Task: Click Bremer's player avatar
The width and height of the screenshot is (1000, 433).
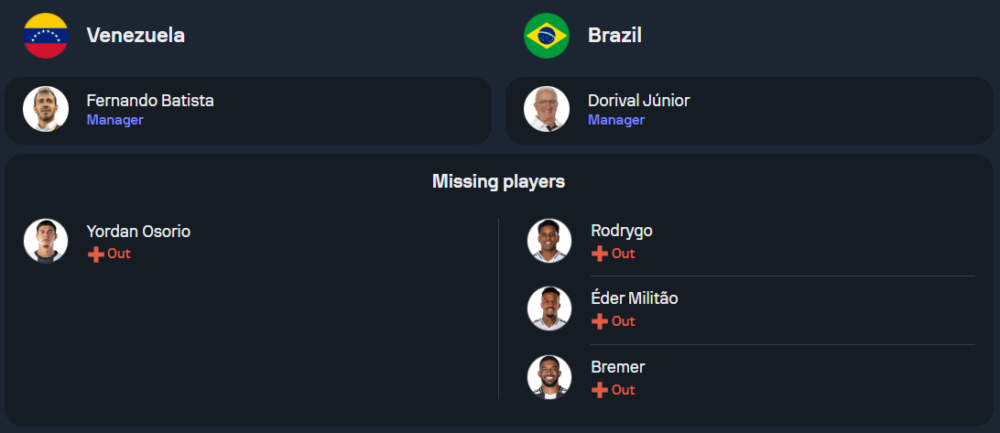Action: point(549,377)
